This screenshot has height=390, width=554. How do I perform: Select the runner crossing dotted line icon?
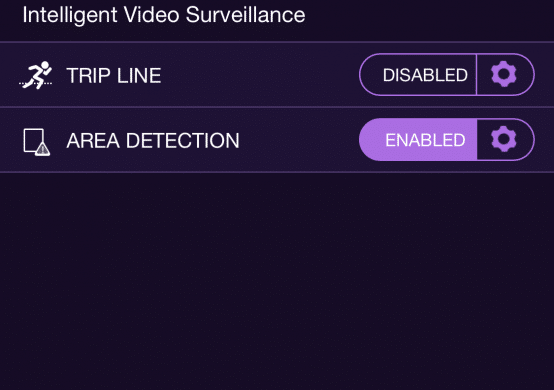coord(36,75)
